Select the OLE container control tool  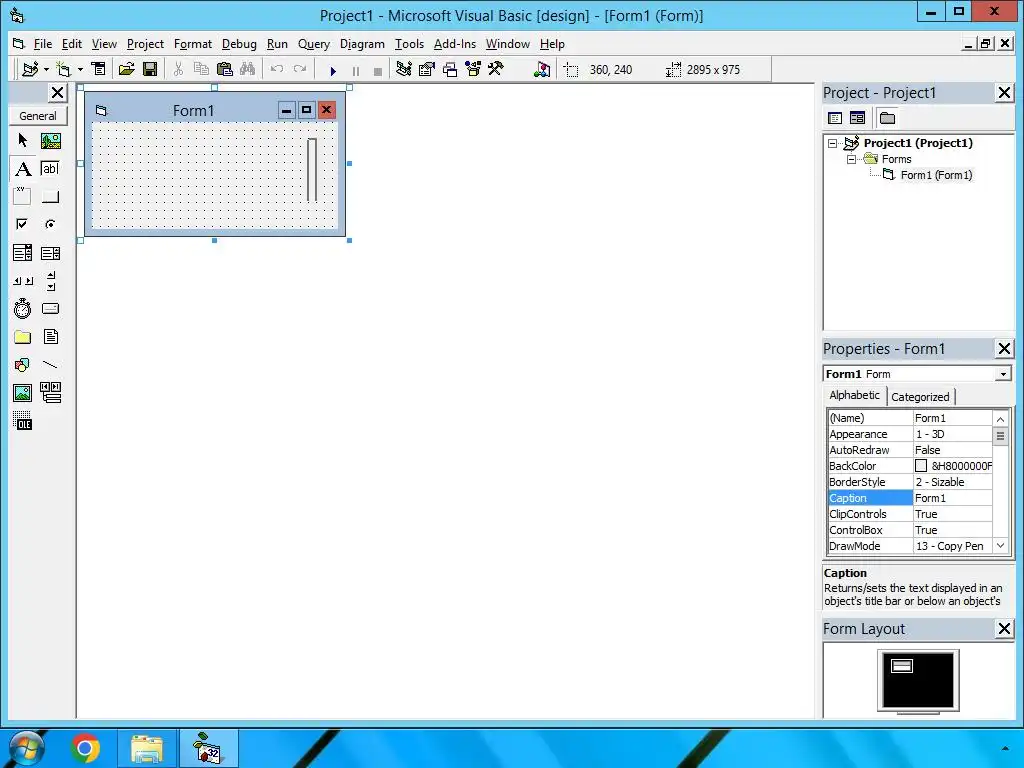click(22, 421)
